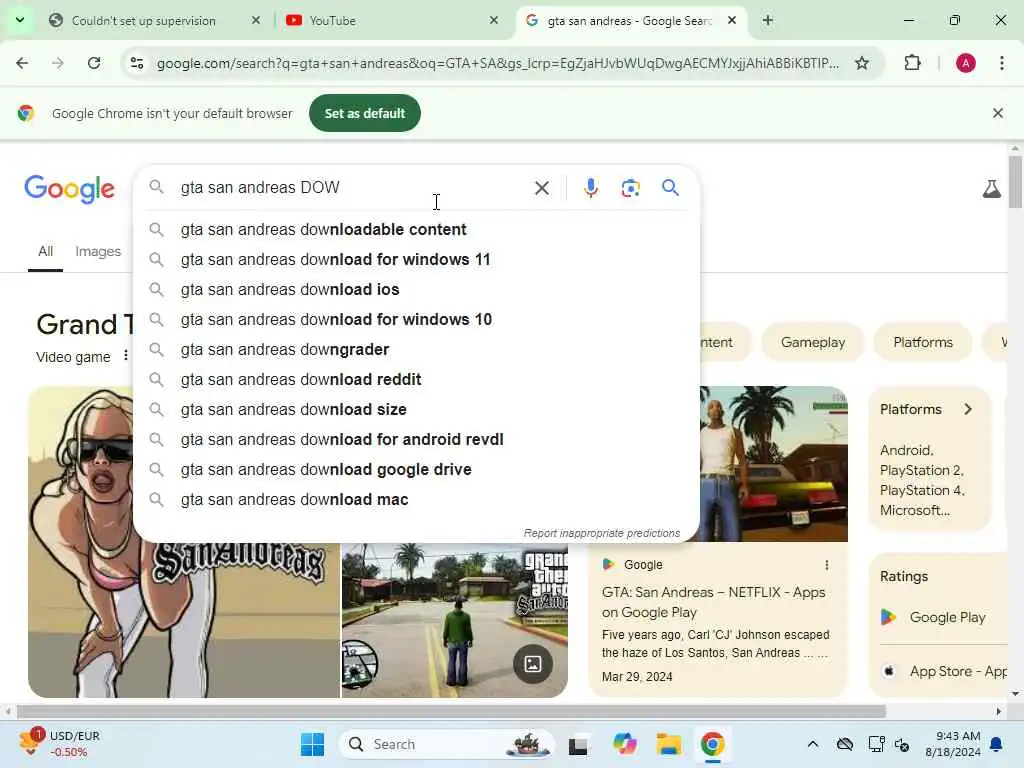The width and height of the screenshot is (1024, 768).
Task: Show hidden system tray icons
Action: pyautogui.click(x=812, y=744)
